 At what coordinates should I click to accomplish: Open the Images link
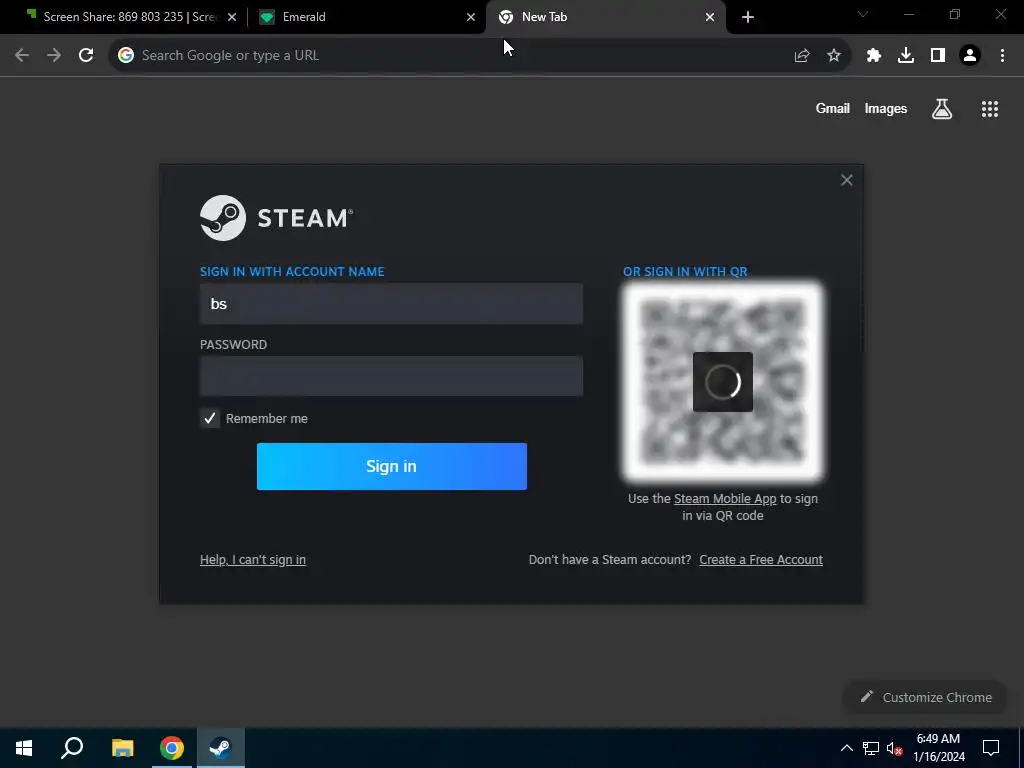(x=886, y=108)
